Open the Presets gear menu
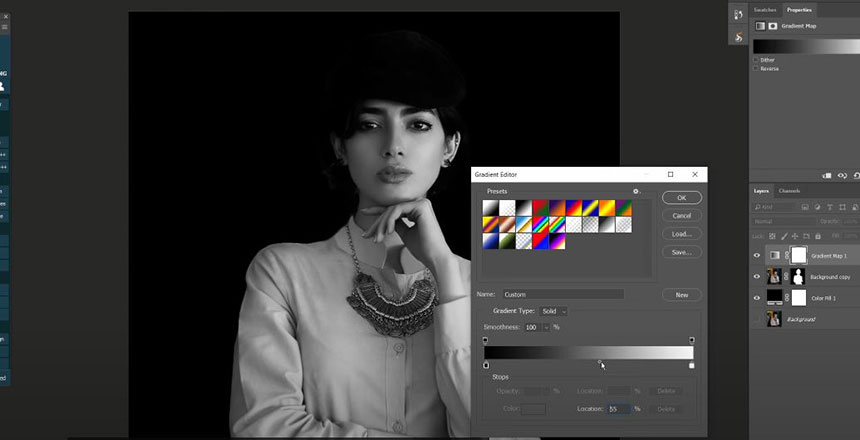860x440 pixels. click(636, 191)
